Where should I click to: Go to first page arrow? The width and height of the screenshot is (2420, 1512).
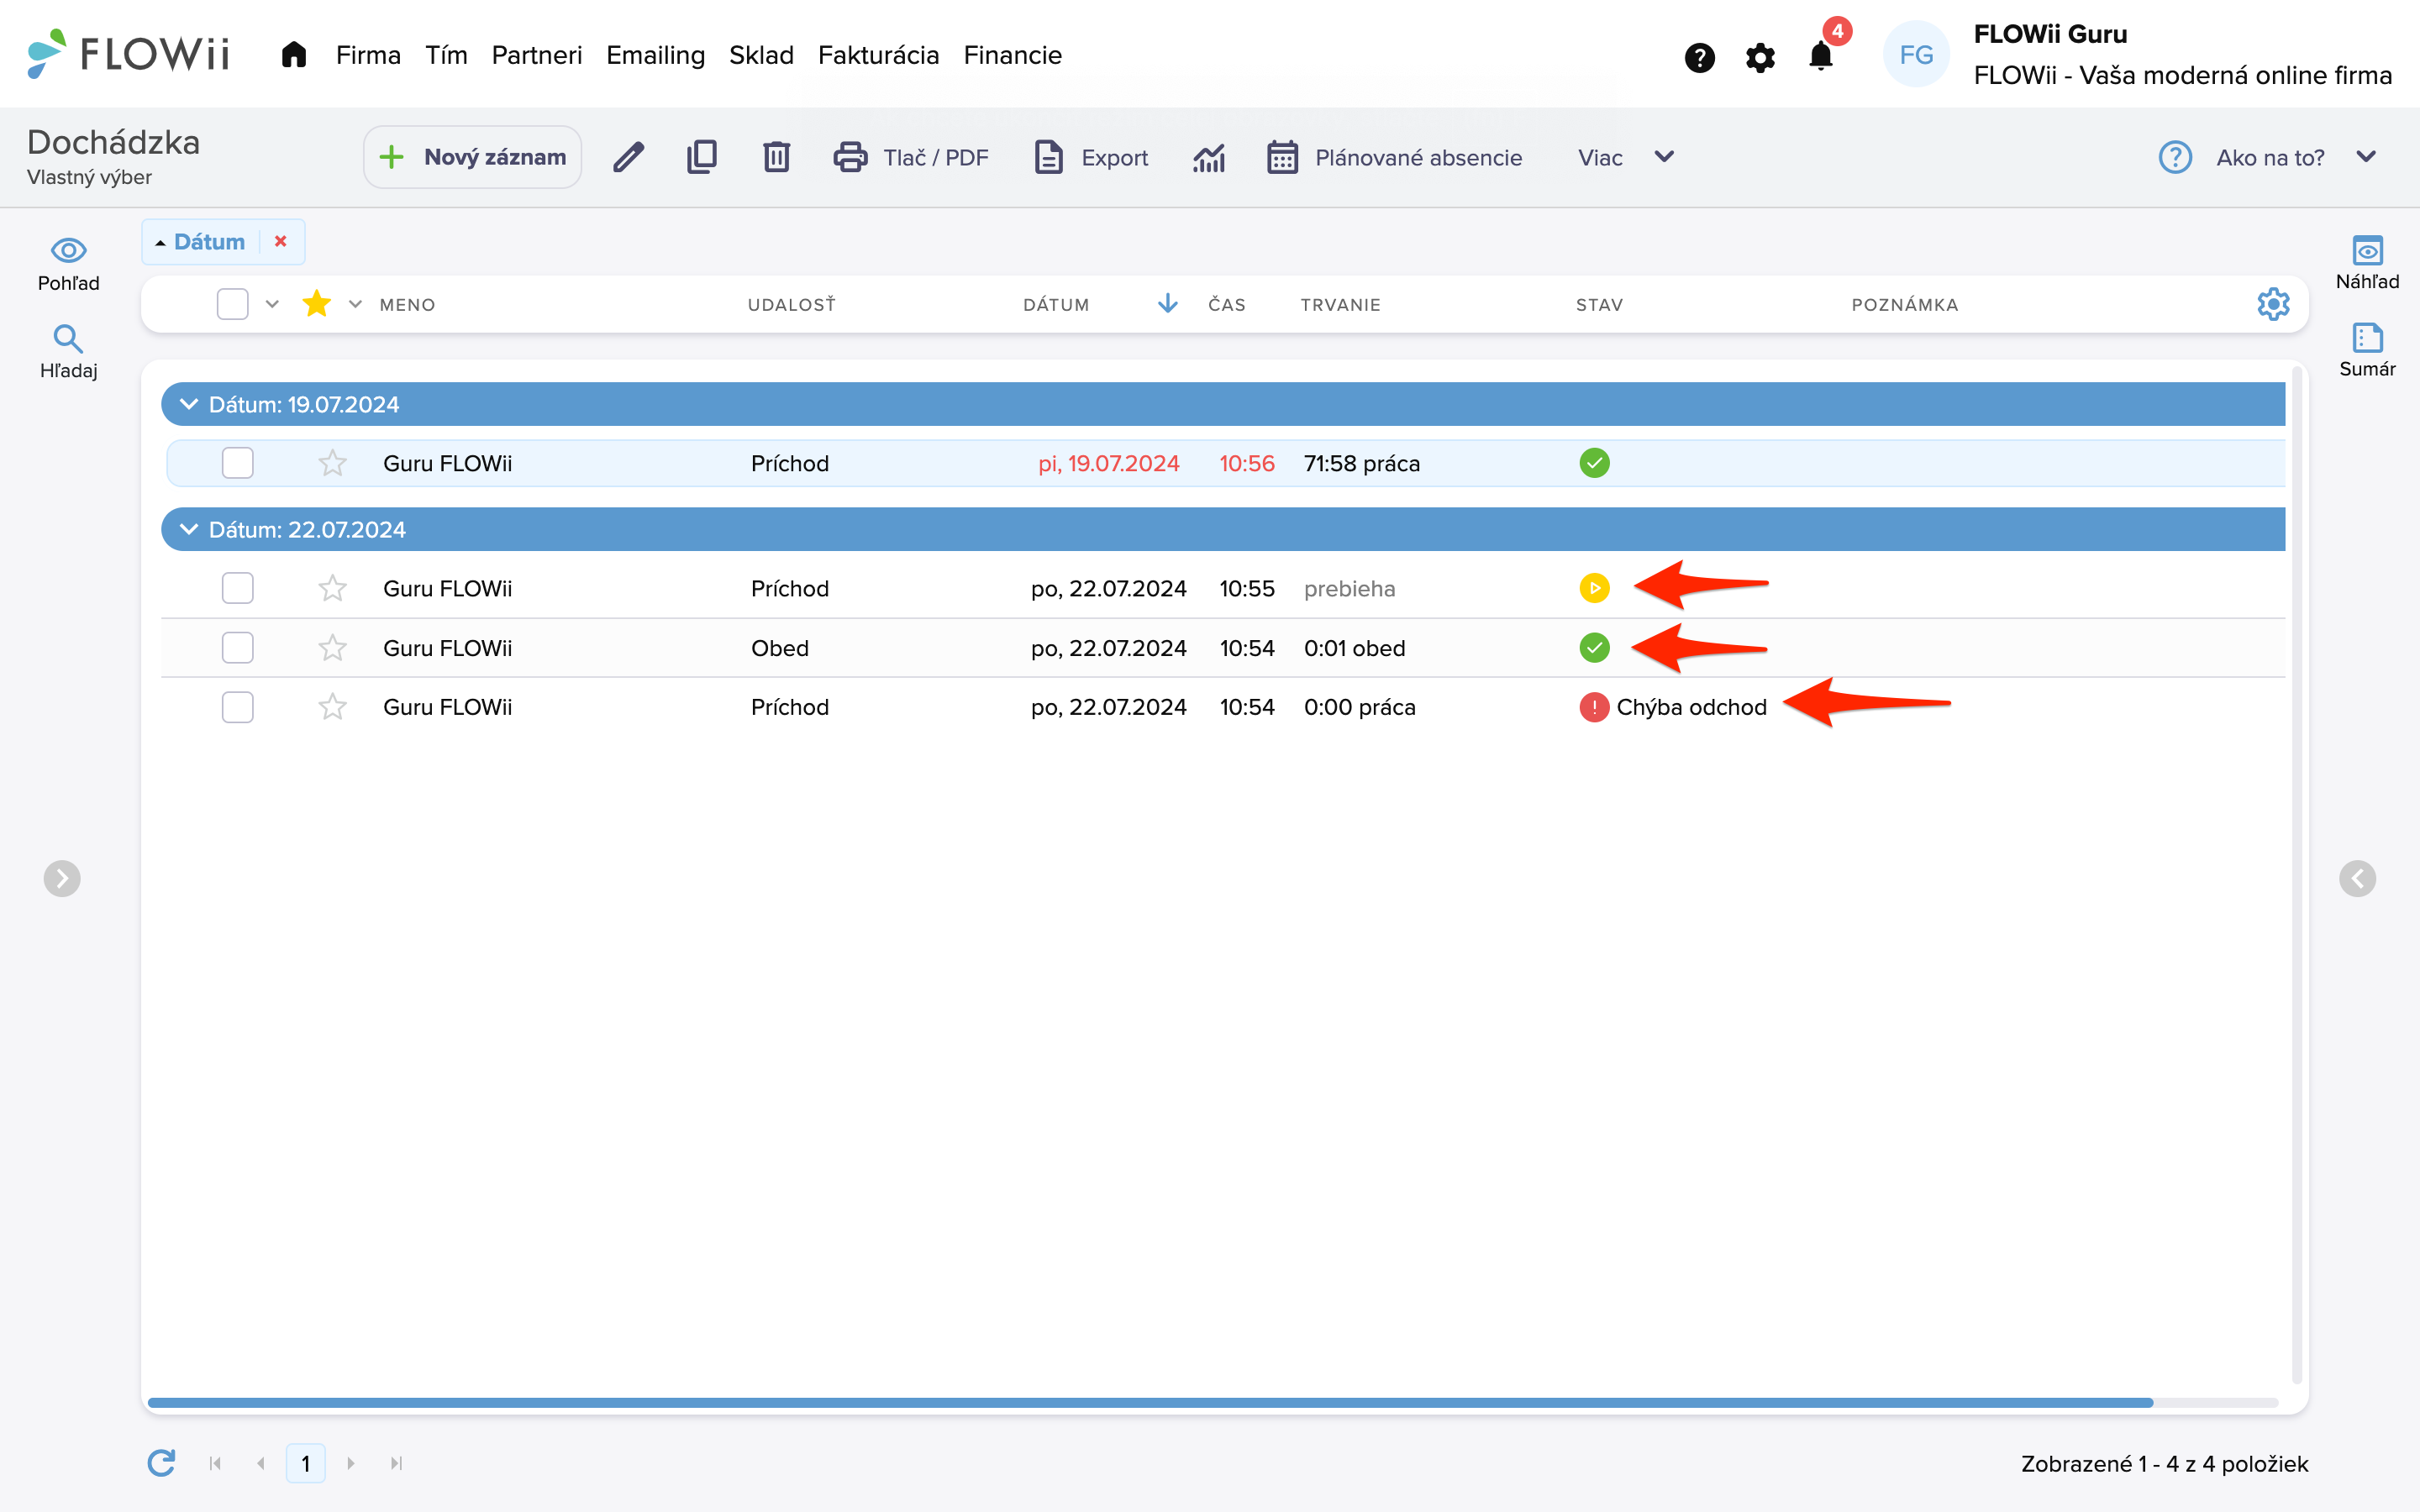pyautogui.click(x=215, y=1463)
